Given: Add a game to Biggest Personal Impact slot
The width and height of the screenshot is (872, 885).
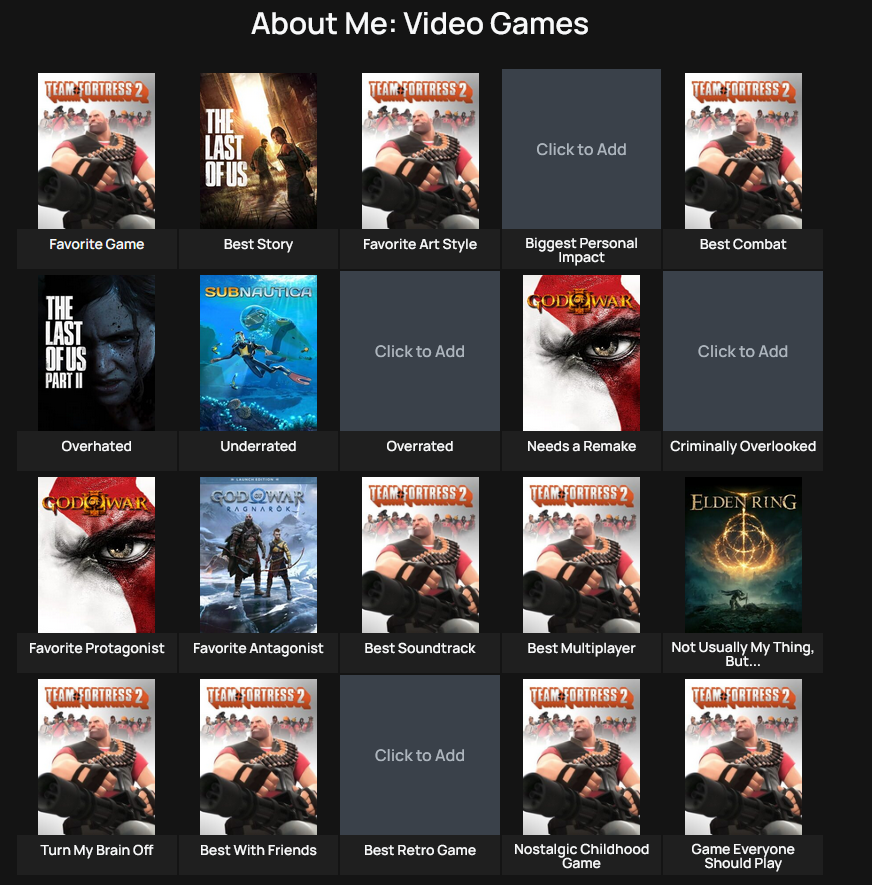Looking at the screenshot, I should coord(581,149).
